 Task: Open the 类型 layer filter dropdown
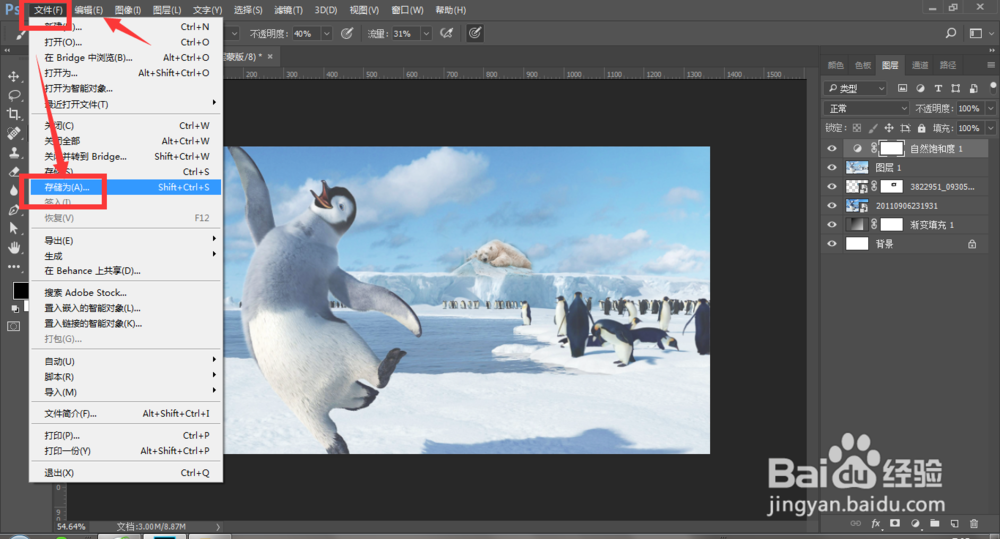856,88
